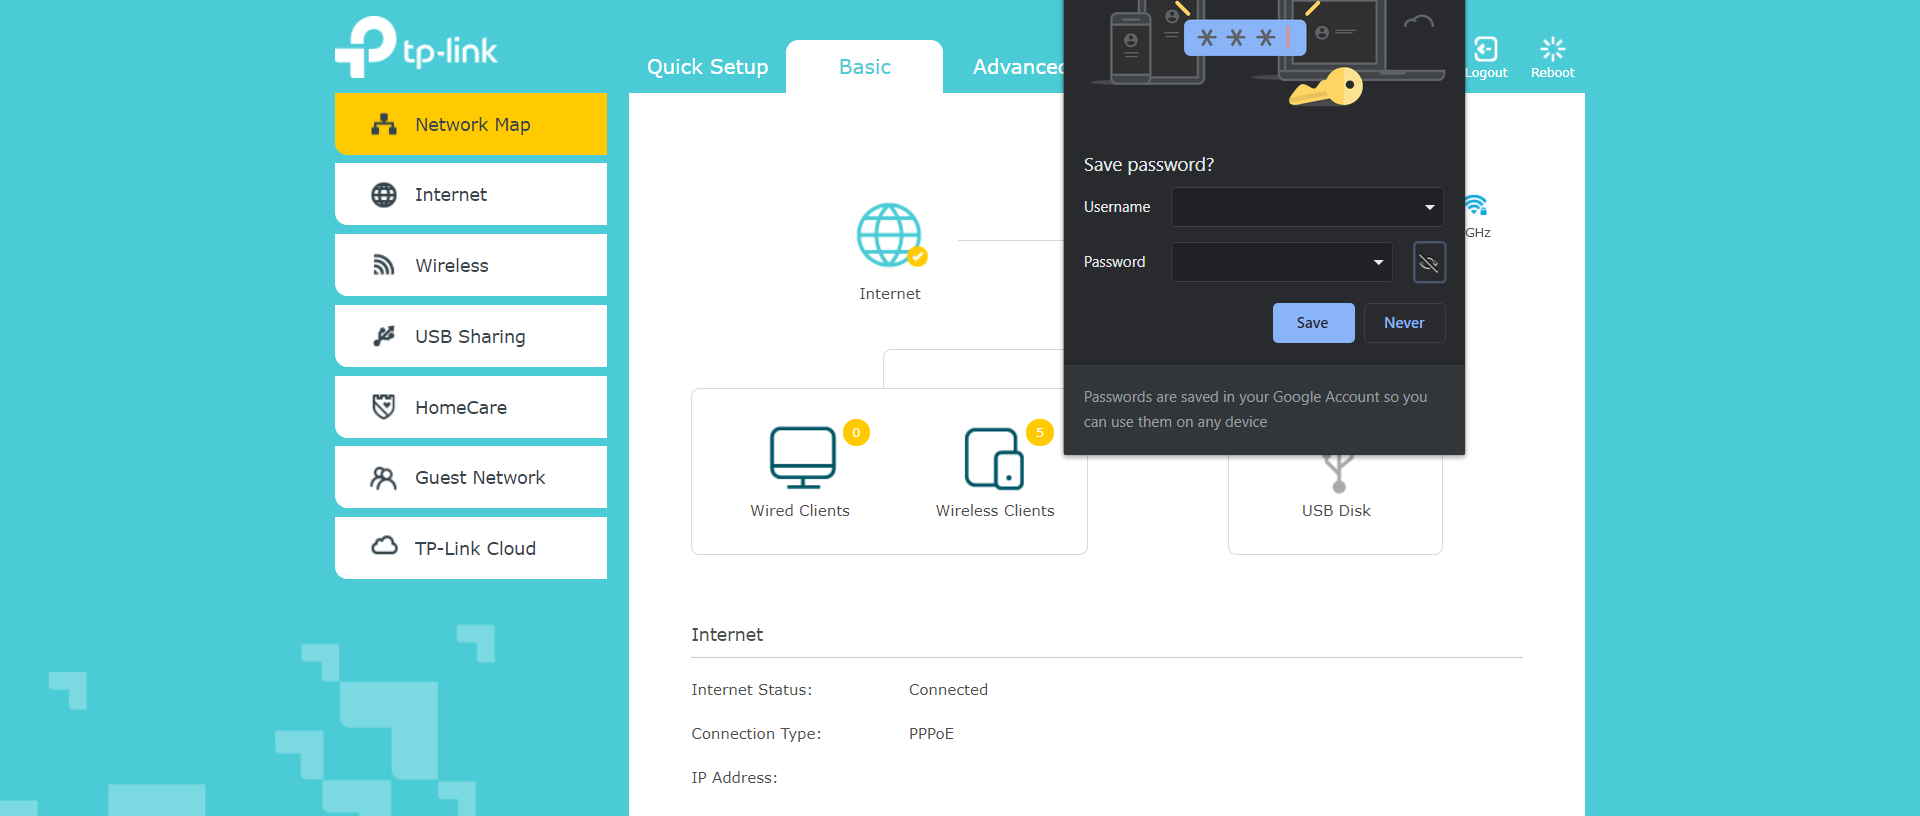Click the Guest Network people icon
Screen dimensions: 1920x816
click(x=384, y=478)
